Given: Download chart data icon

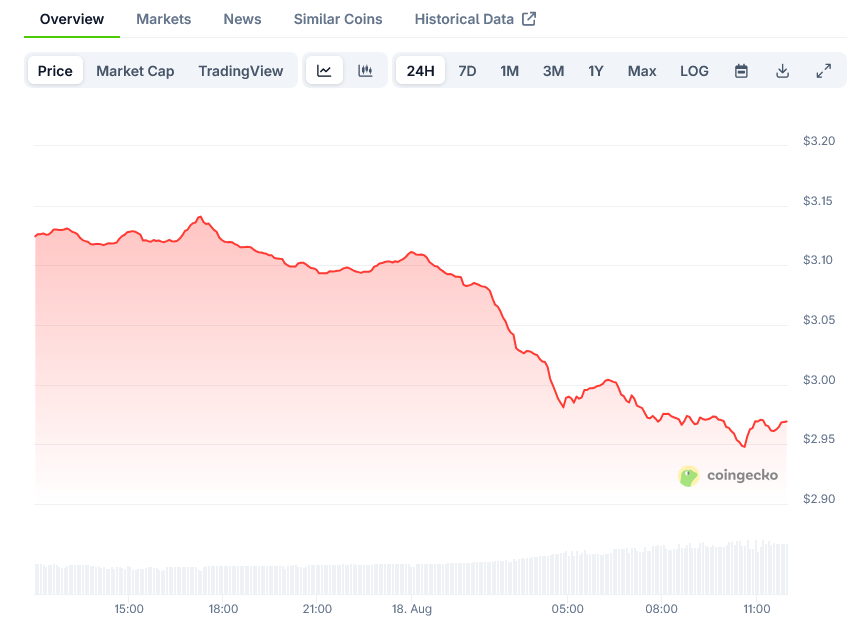Looking at the screenshot, I should (x=782, y=71).
